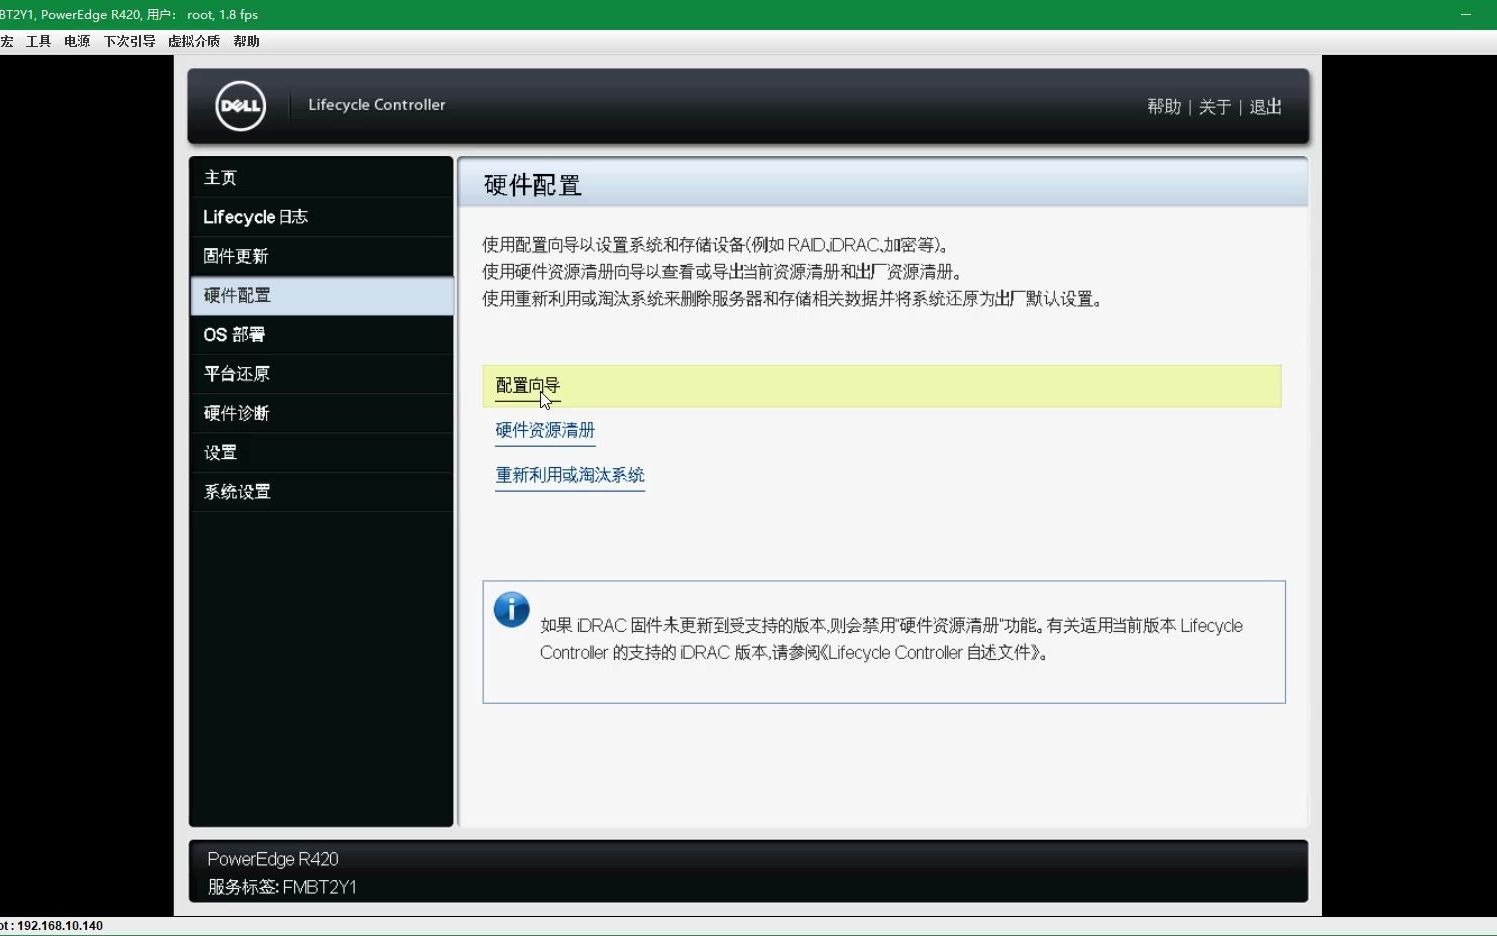Click 帮助 in the Lifecycle Controller header

(1164, 106)
